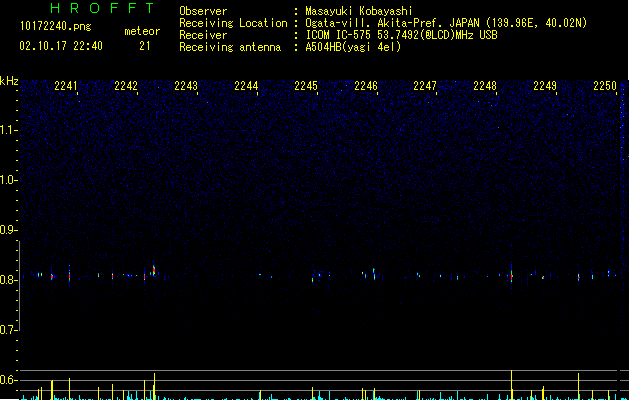Click the meteor echo streak after 2248
This screenshot has width=629, height=400.
point(511,275)
